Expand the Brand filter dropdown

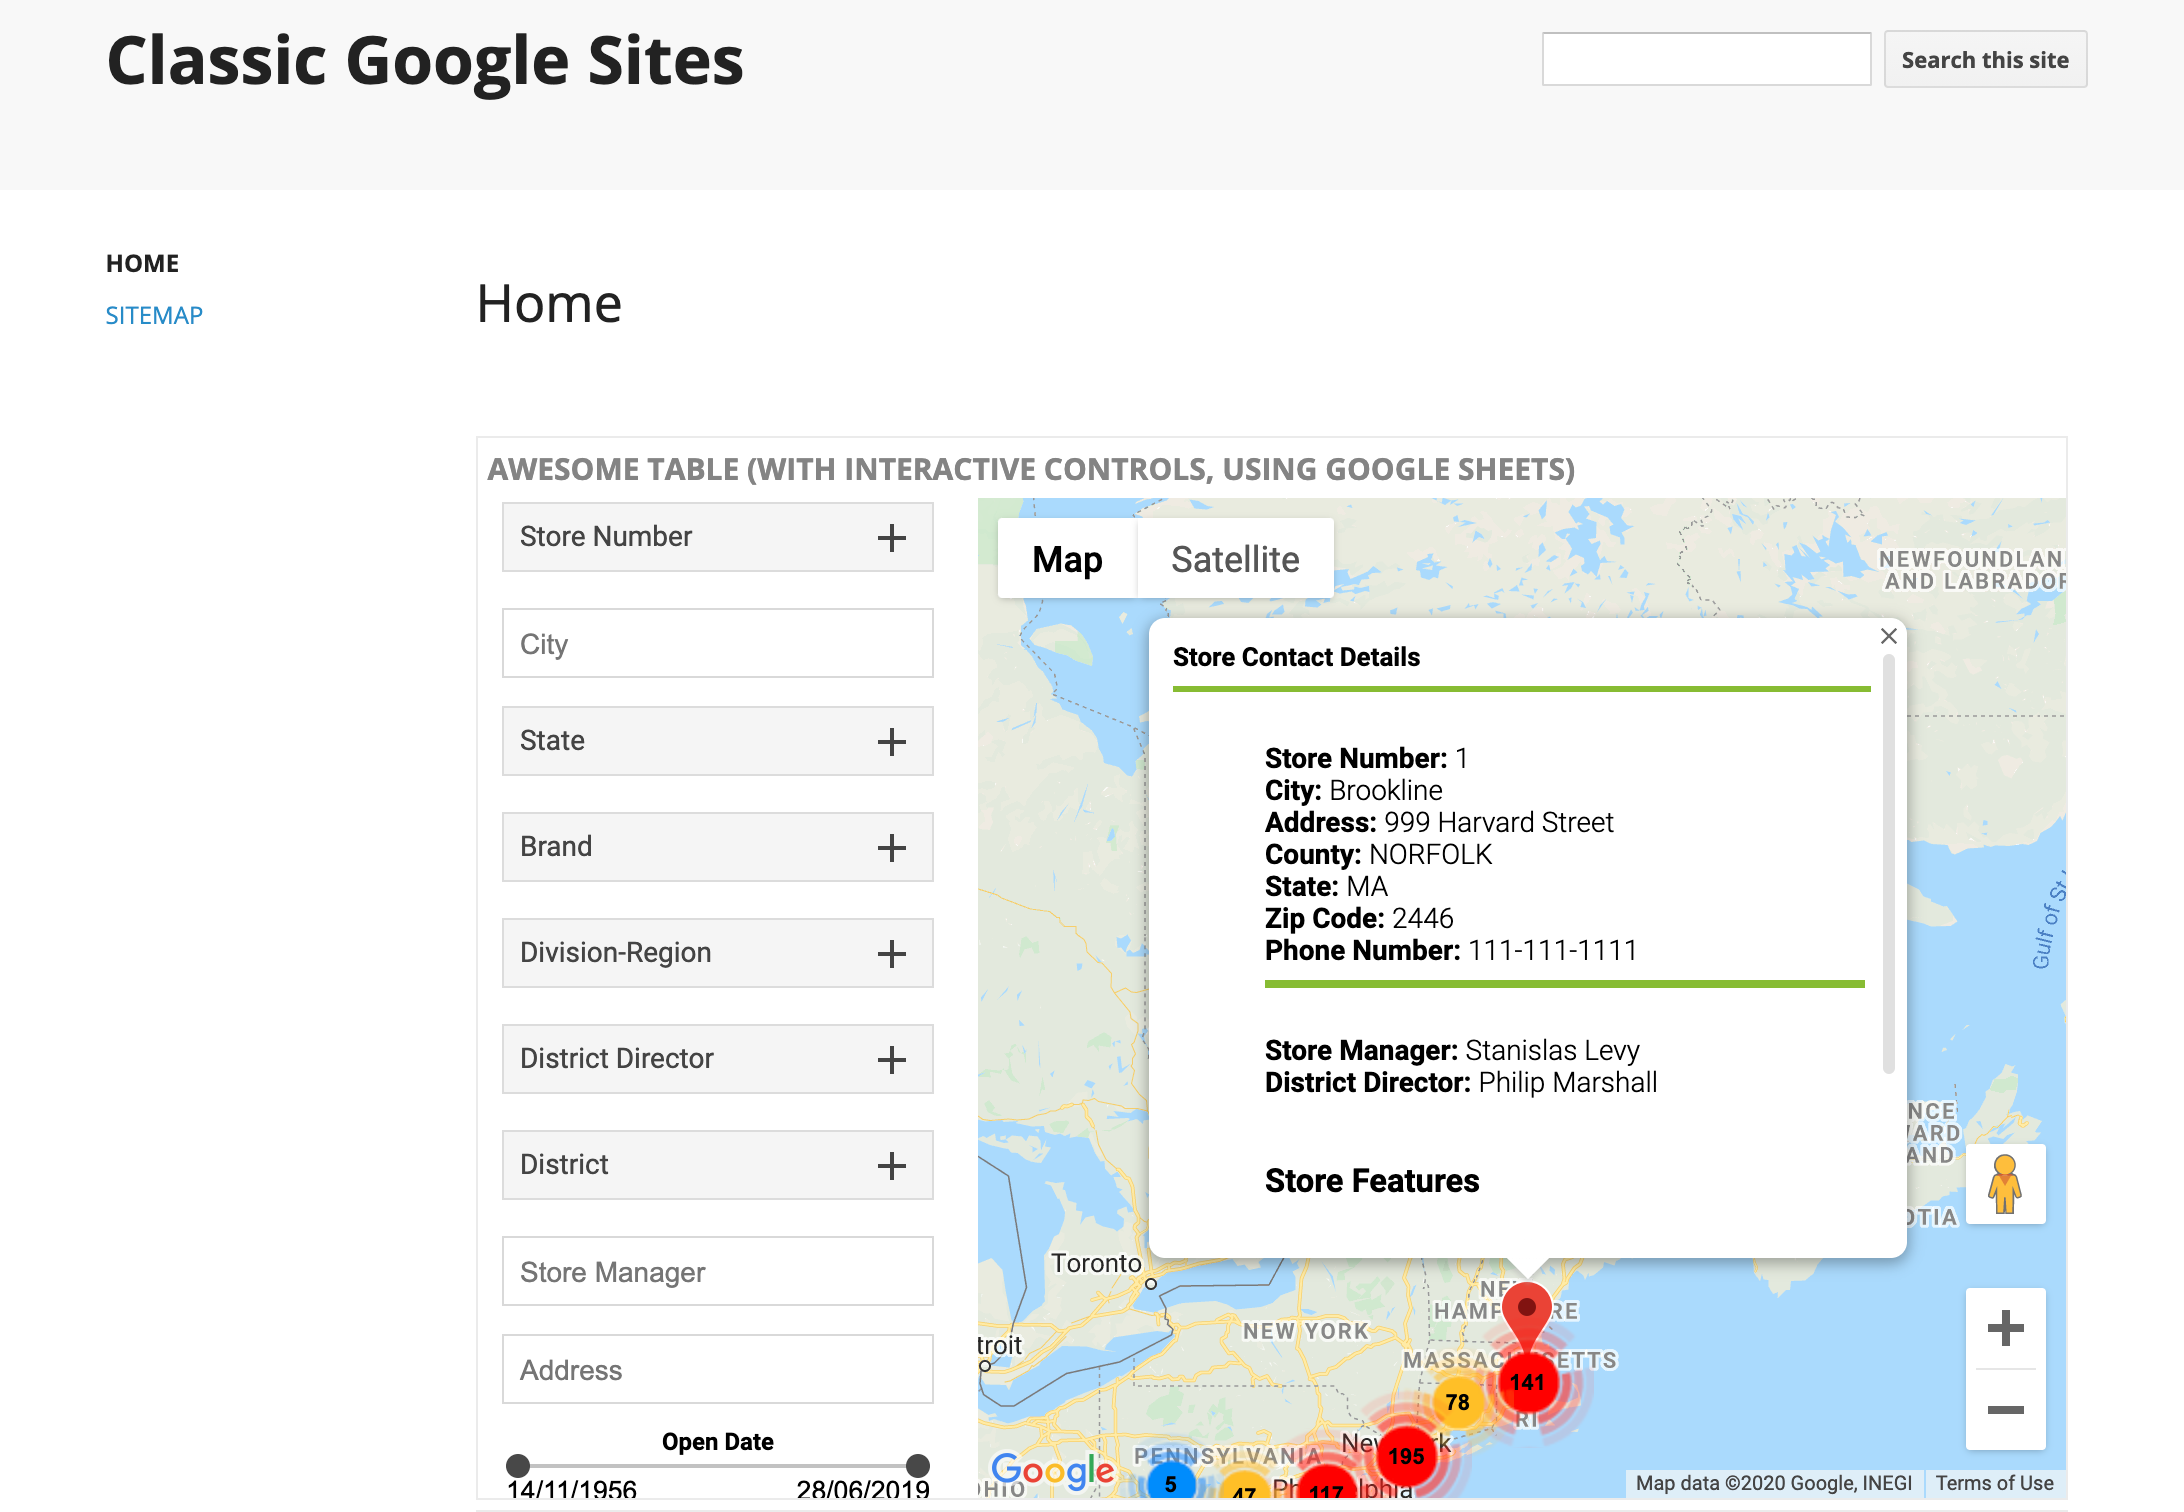click(x=718, y=847)
